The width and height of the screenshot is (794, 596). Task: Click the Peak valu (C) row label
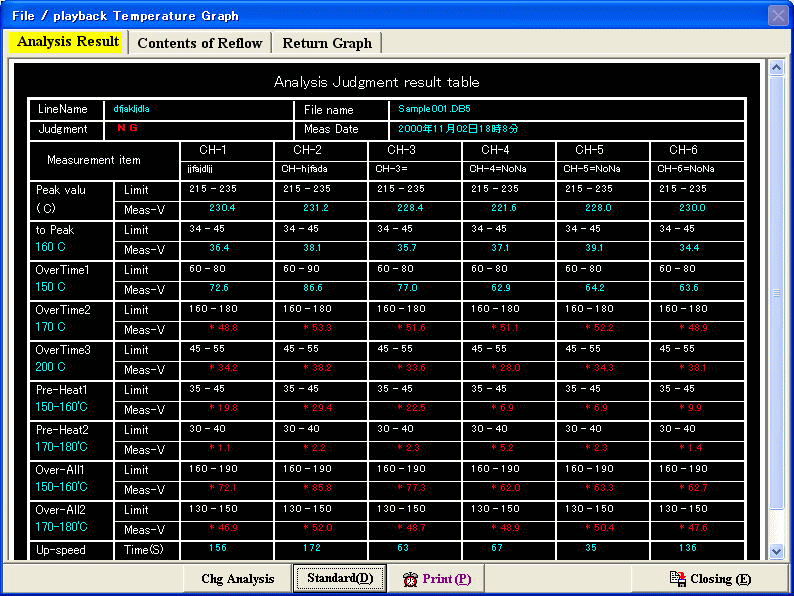coord(71,200)
